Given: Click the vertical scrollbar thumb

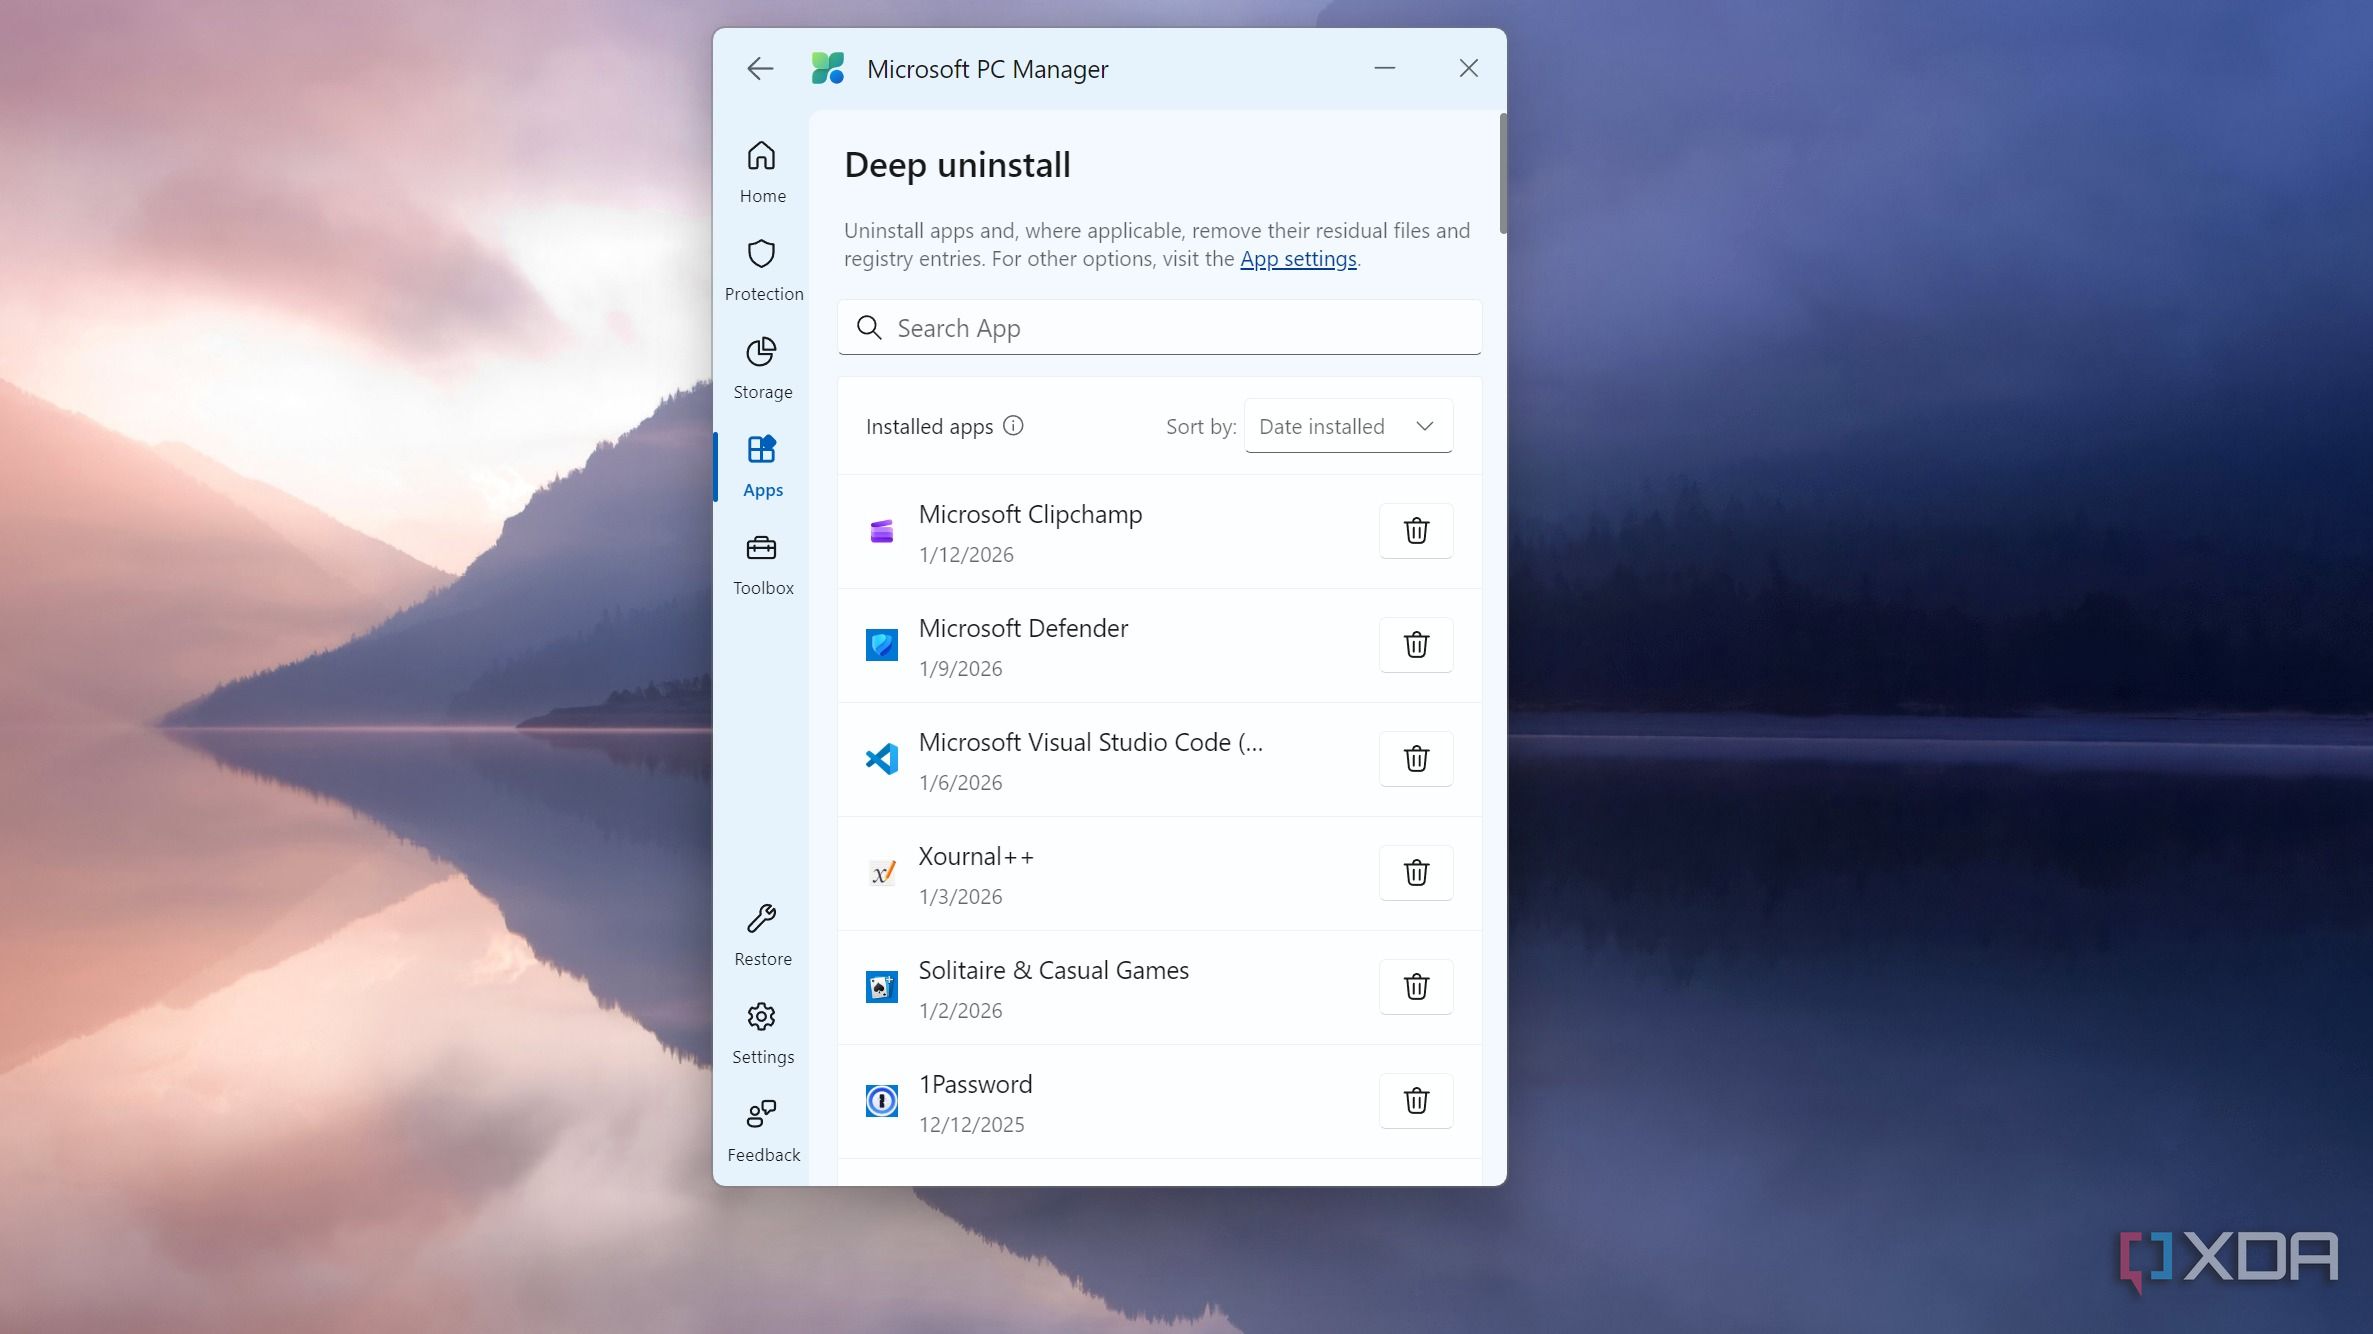Looking at the screenshot, I should [1502, 175].
